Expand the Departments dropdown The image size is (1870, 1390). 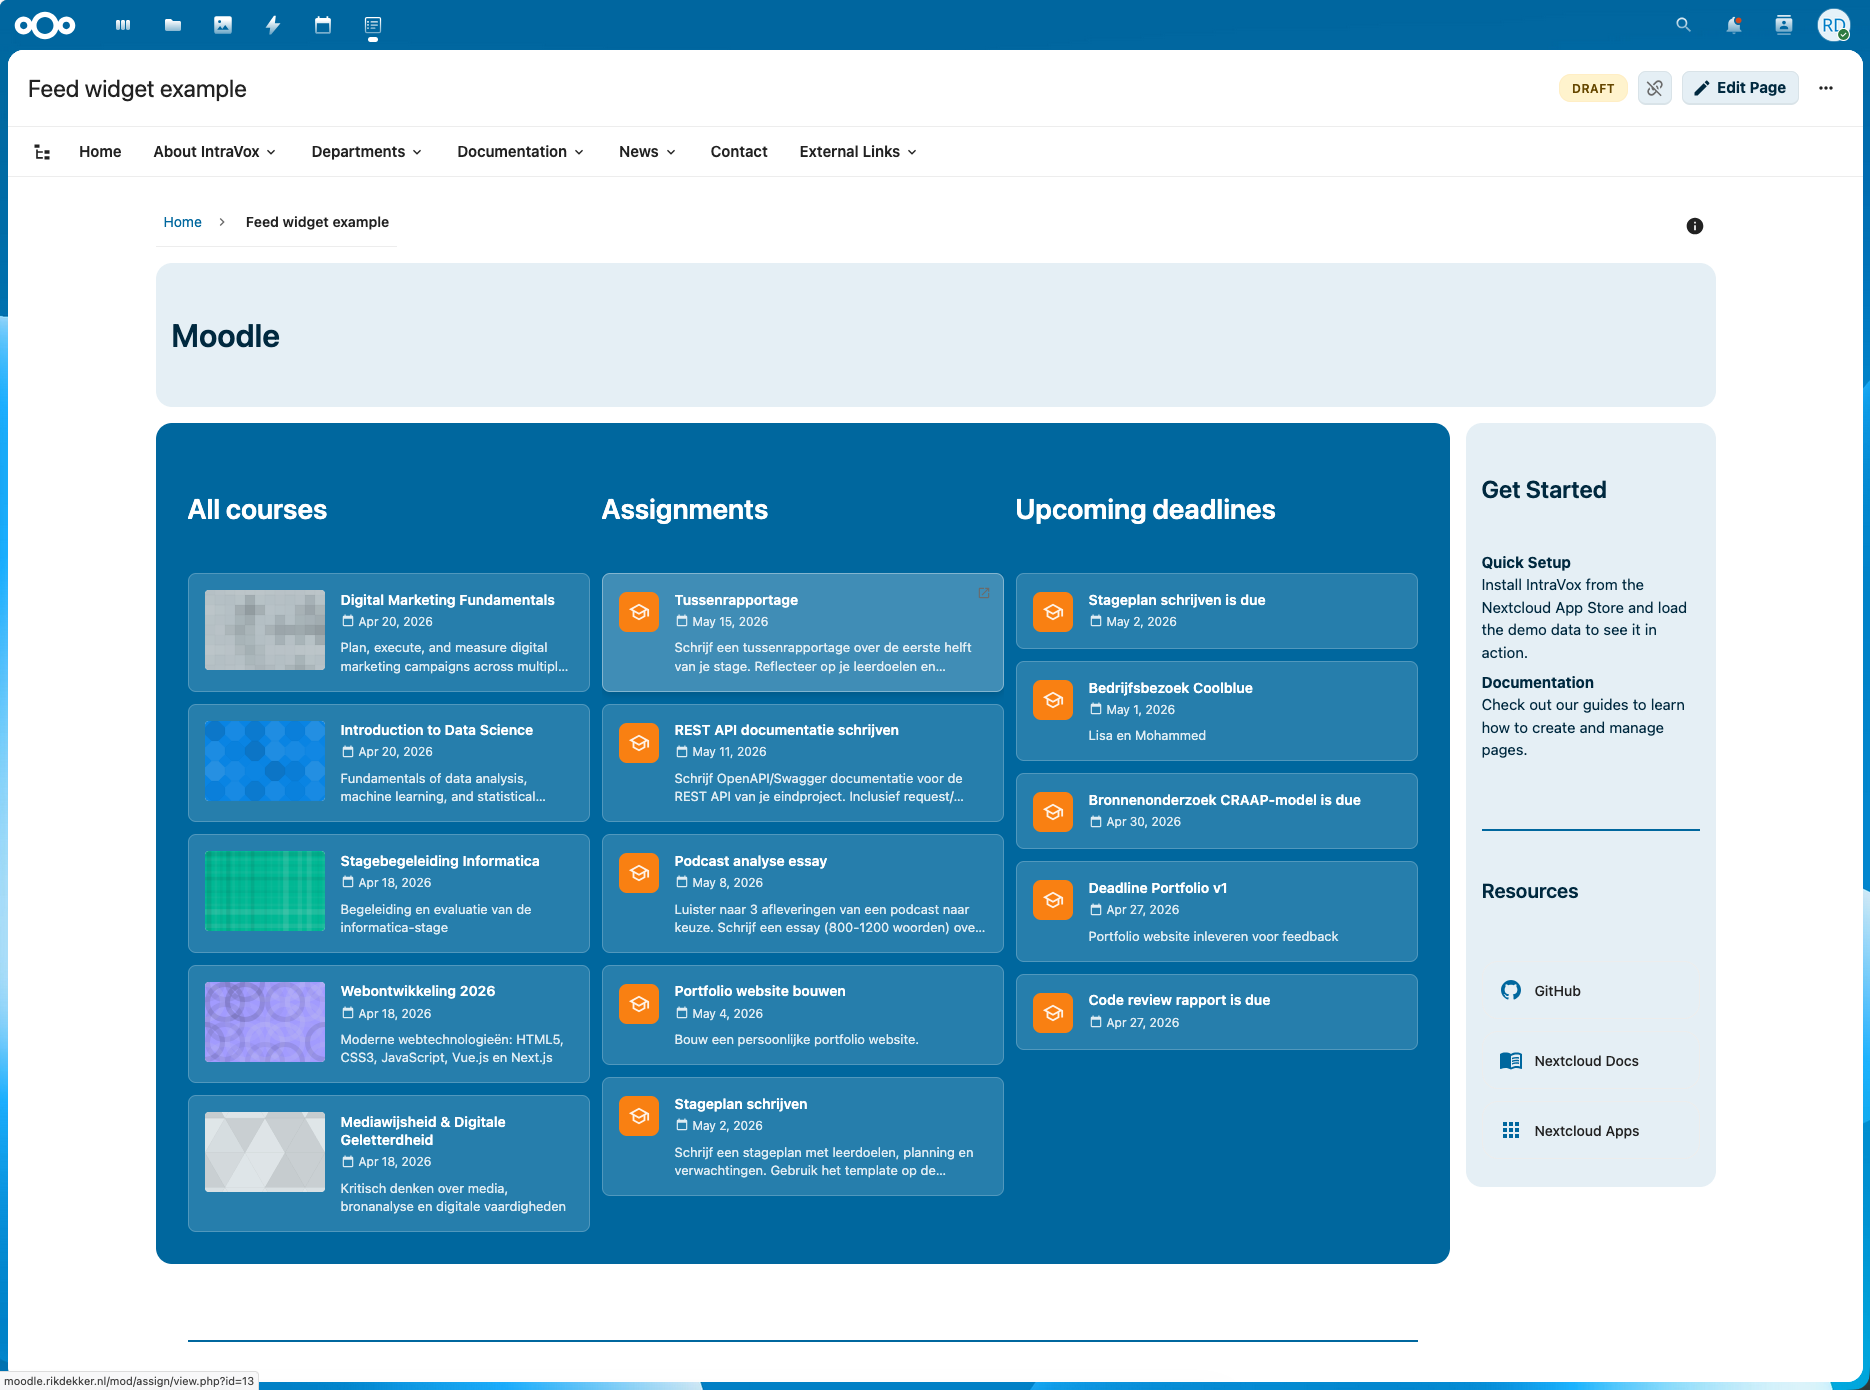tap(367, 152)
